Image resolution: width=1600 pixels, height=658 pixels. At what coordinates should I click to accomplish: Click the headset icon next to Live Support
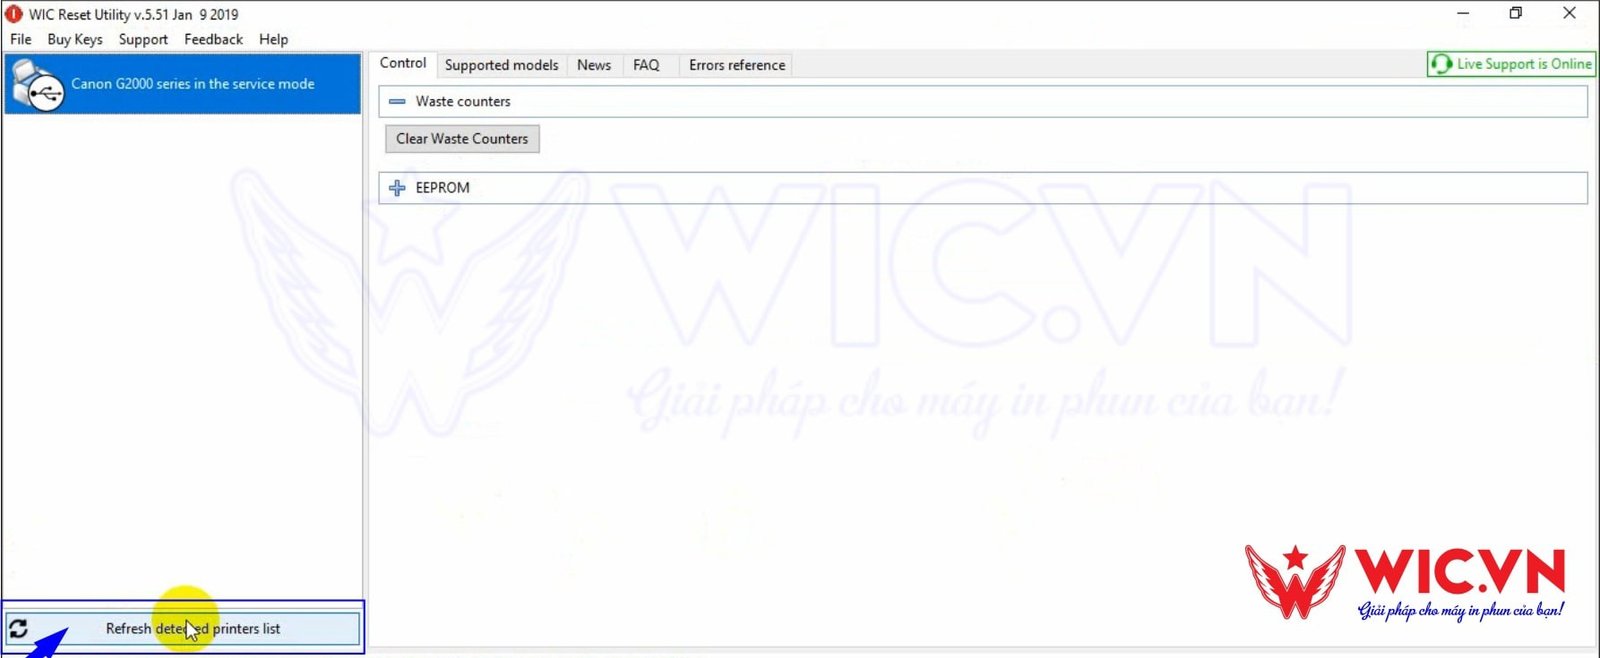1441,64
